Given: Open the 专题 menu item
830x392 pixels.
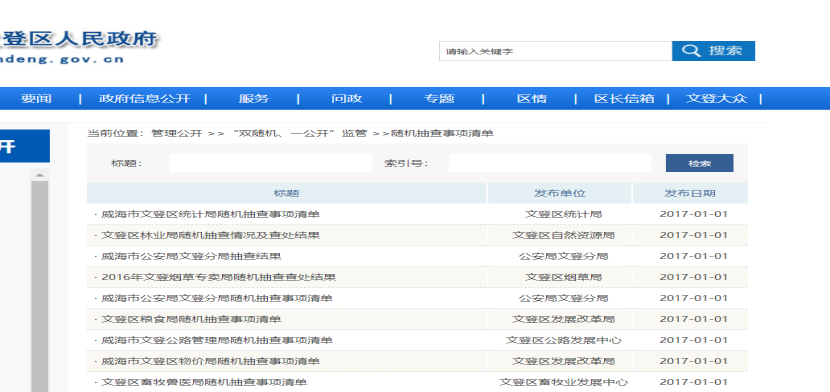Looking at the screenshot, I should tap(439, 98).
